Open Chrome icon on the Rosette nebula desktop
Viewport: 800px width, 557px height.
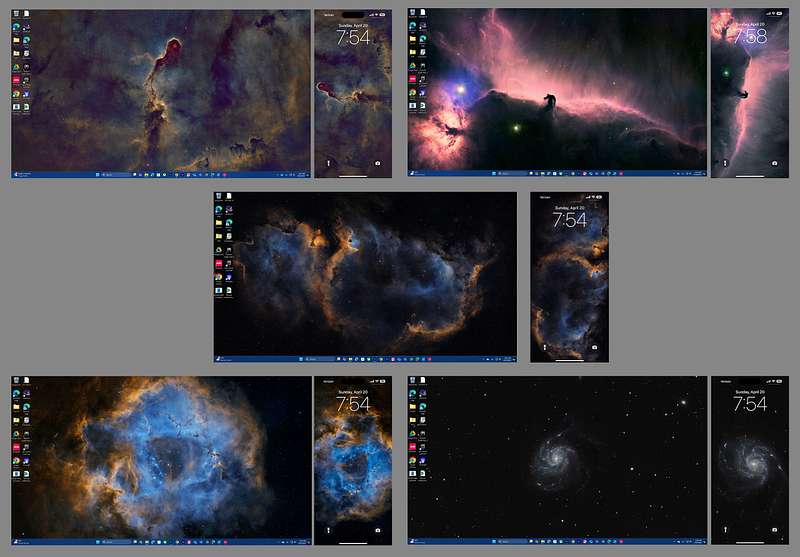[16, 460]
